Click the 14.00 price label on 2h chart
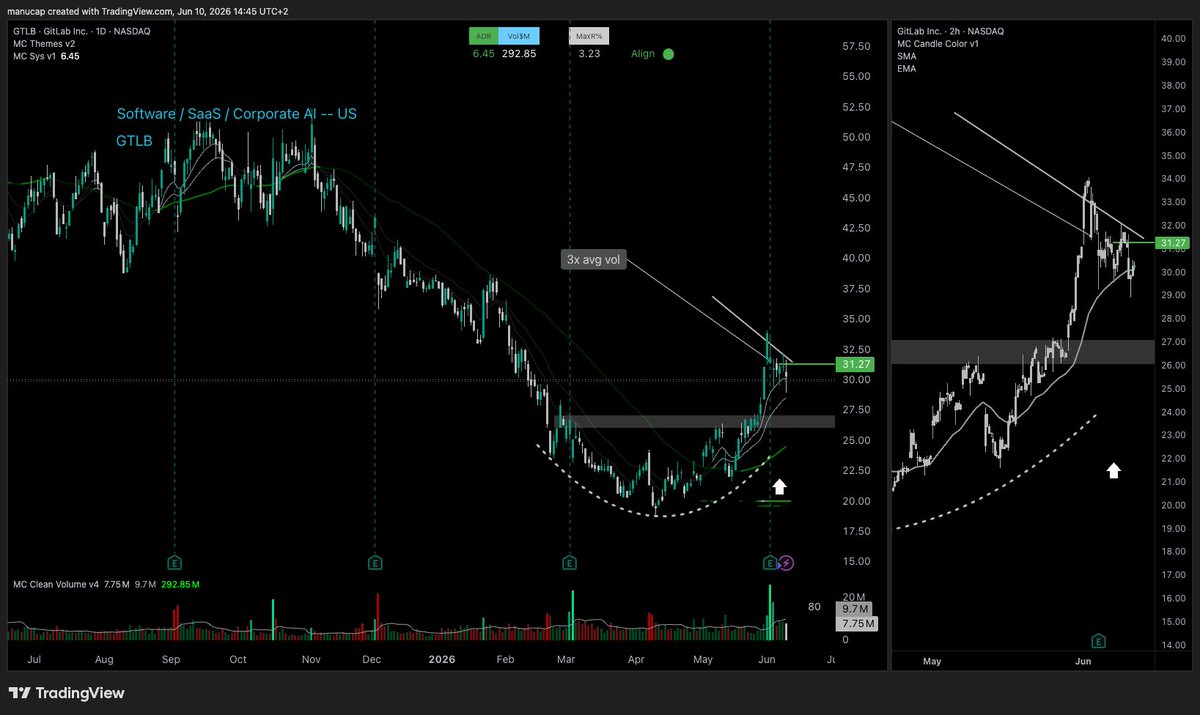This screenshot has height=715, width=1200. coord(1172,645)
